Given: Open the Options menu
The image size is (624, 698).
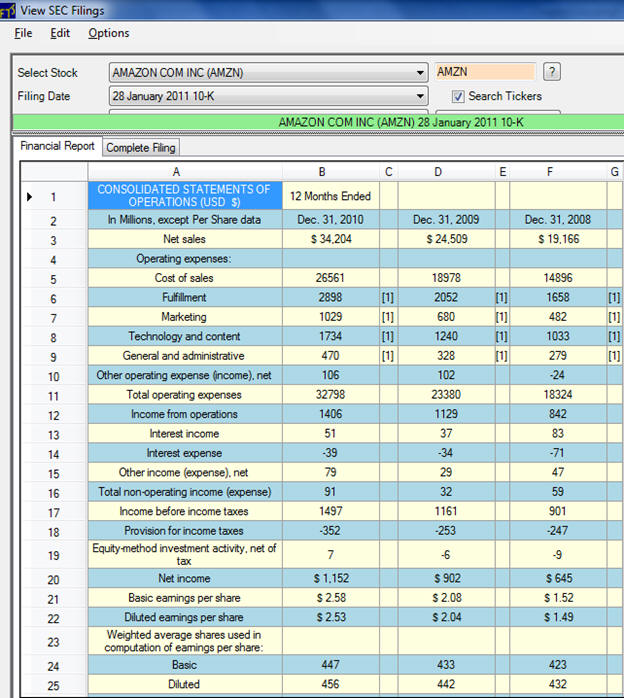Looking at the screenshot, I should pyautogui.click(x=109, y=33).
